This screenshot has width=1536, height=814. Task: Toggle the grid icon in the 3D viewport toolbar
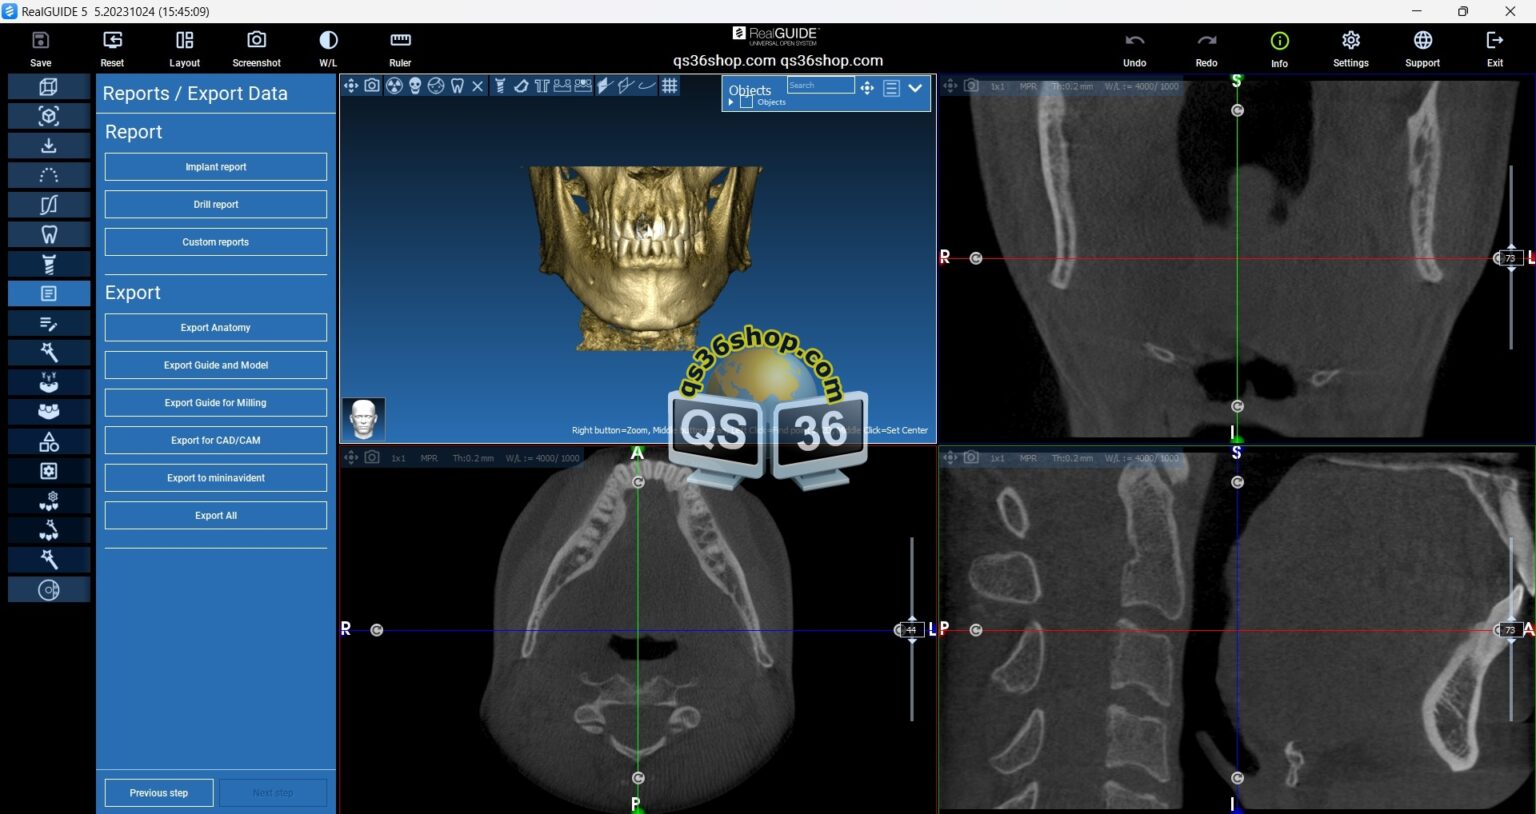coord(670,87)
